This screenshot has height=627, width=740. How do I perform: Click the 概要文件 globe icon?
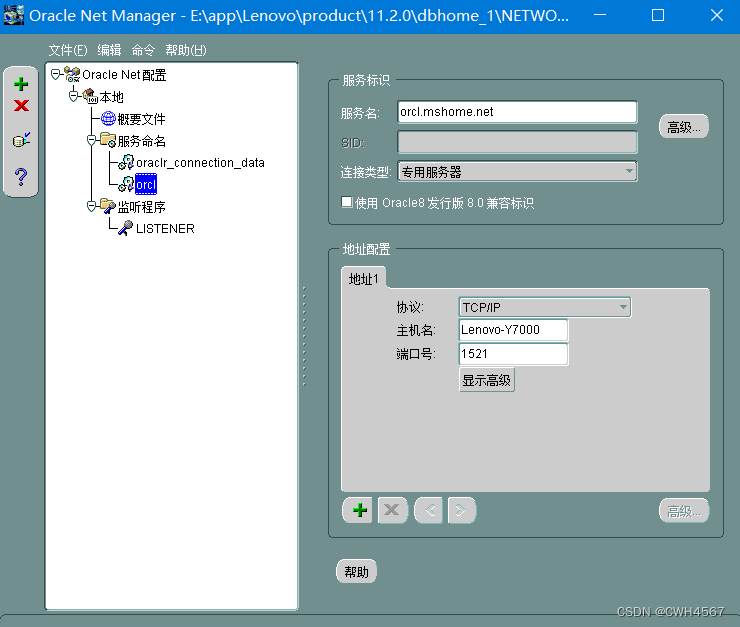point(108,118)
